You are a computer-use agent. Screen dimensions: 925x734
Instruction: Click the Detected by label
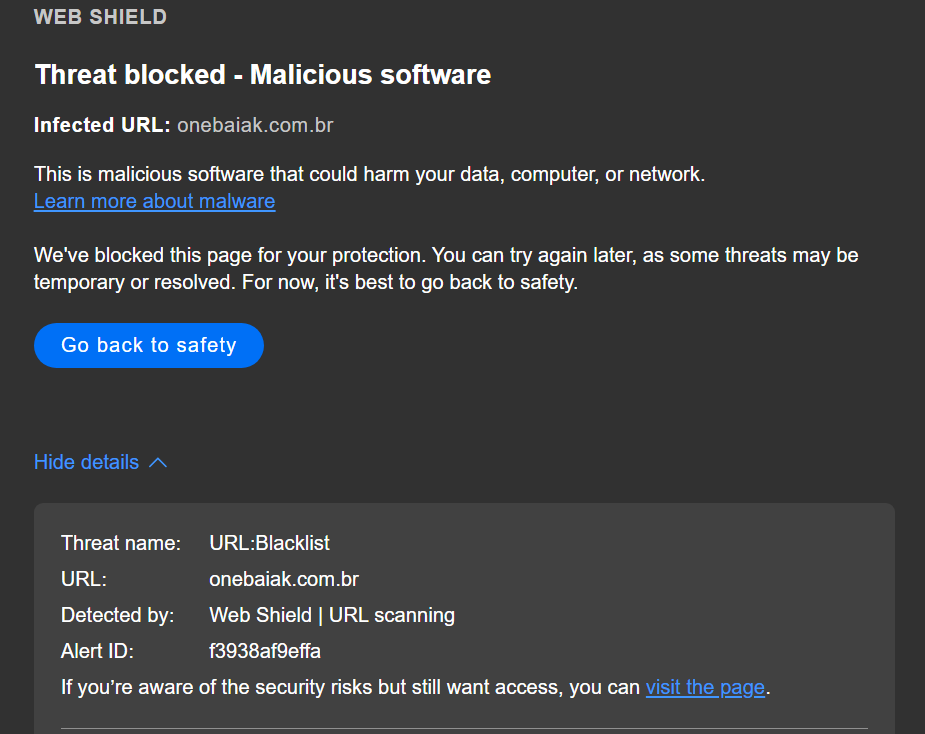click(117, 615)
